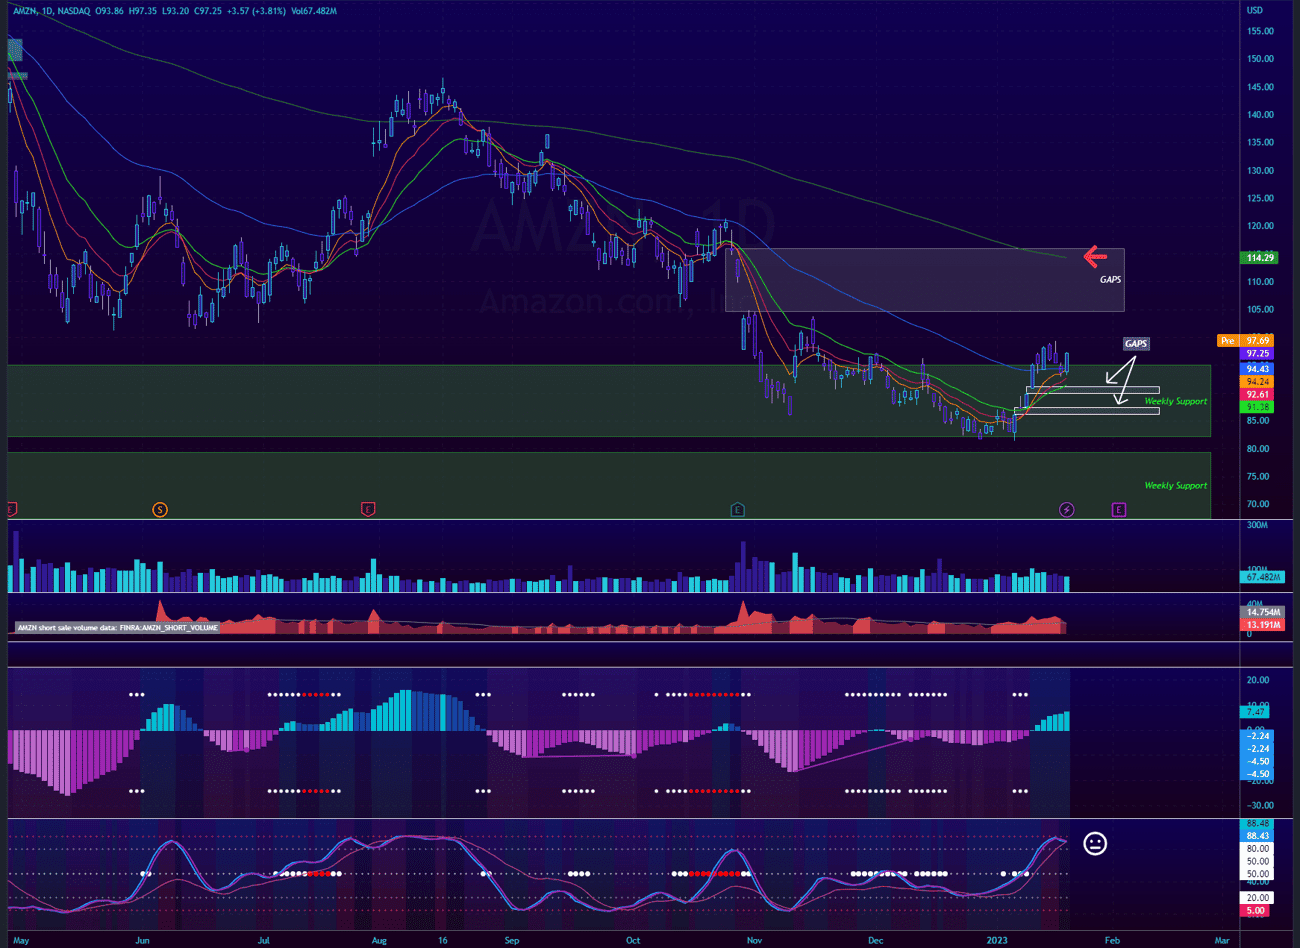The image size is (1300, 948).
Task: Click the grey 14.754M short volume label
Action: click(1263, 612)
